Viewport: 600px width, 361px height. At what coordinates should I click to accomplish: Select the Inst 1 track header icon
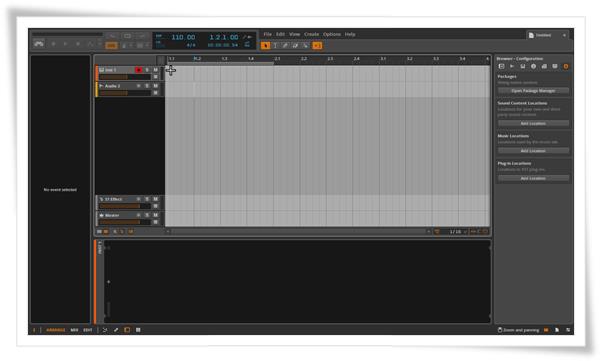click(101, 70)
